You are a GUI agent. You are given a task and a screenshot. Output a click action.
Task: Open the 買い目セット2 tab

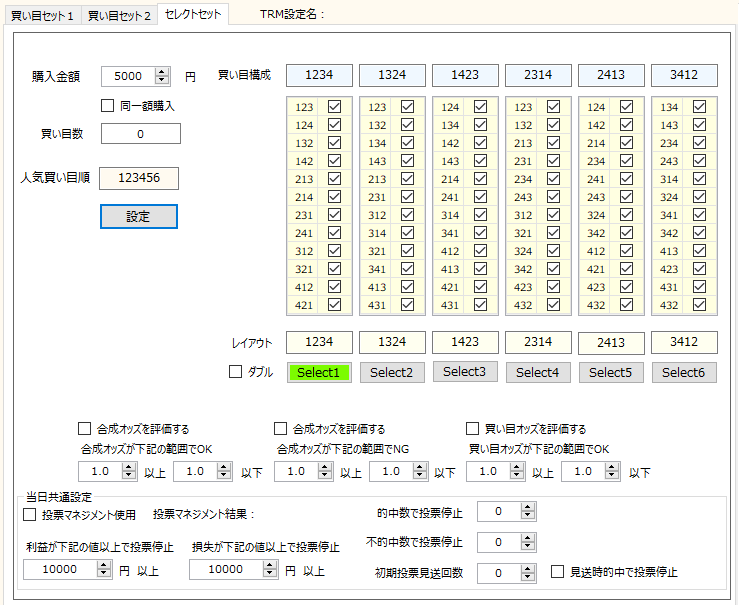tap(119, 16)
